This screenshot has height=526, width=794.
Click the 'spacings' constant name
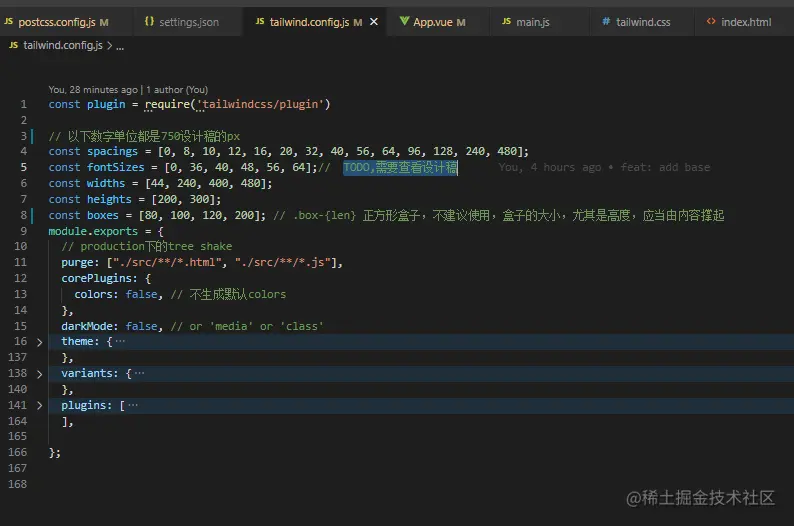[112, 151]
